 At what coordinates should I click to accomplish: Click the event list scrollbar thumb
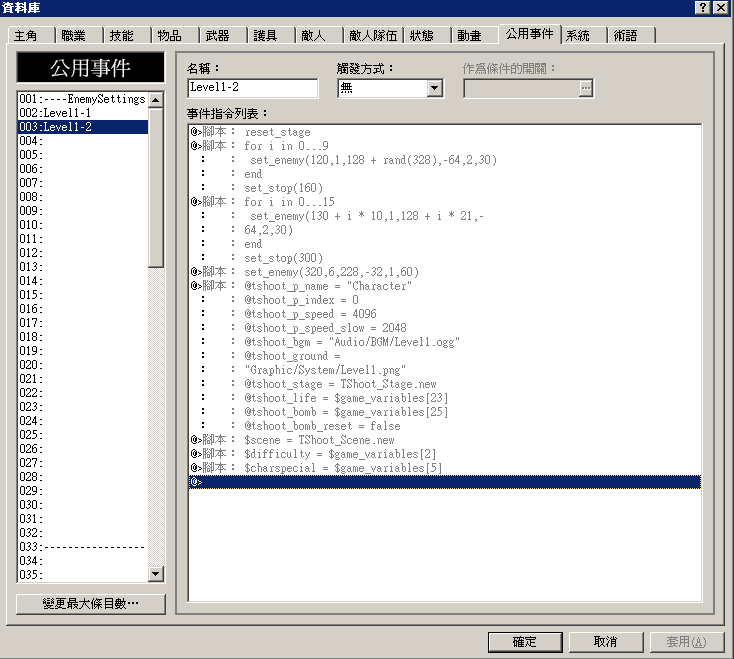click(x=155, y=187)
